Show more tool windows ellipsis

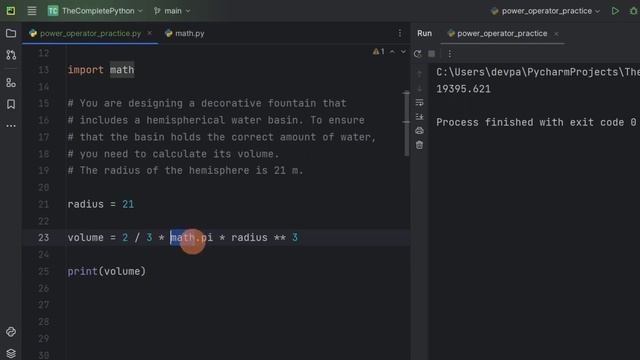point(11,126)
